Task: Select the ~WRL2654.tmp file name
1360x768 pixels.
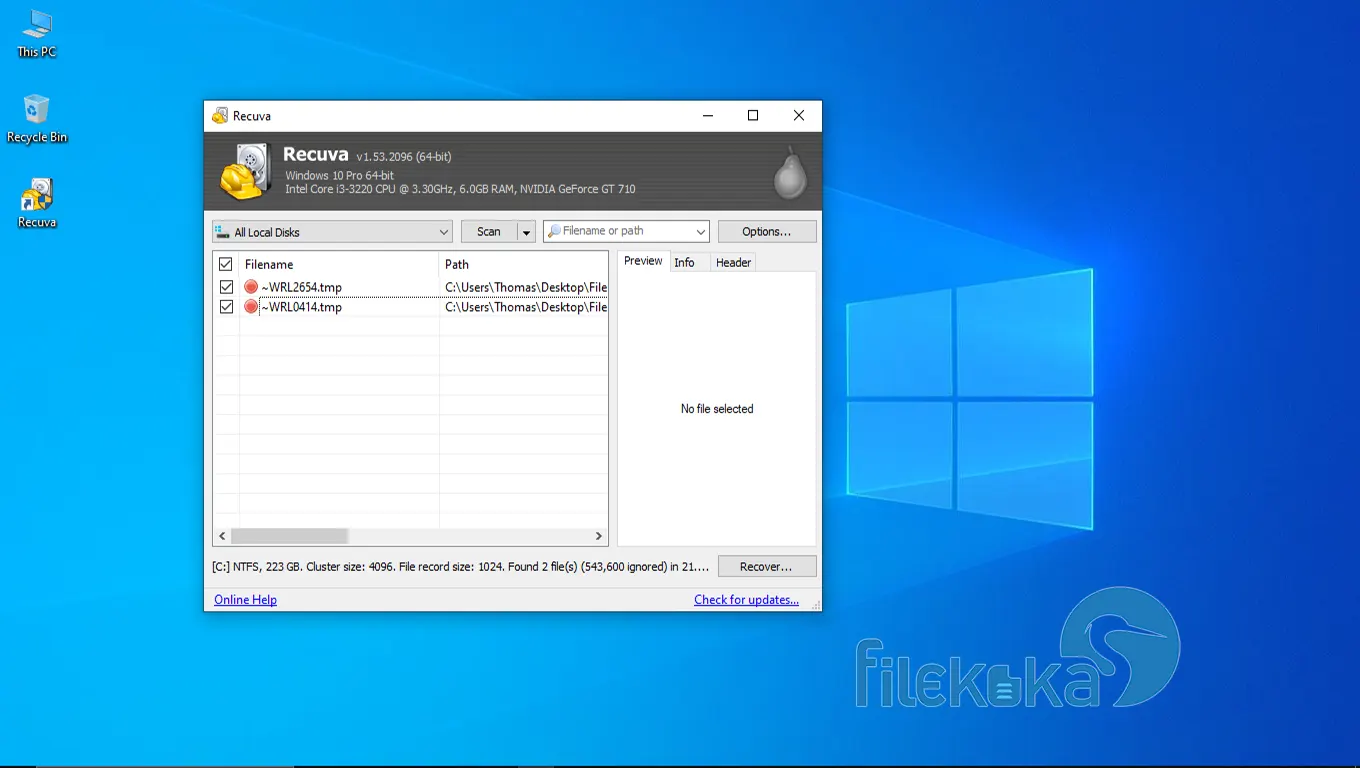Action: [x=301, y=287]
